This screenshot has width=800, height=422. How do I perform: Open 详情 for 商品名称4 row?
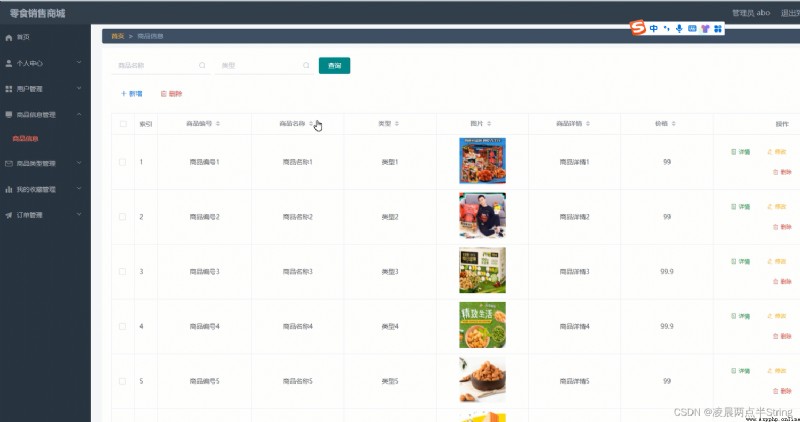[741, 316]
